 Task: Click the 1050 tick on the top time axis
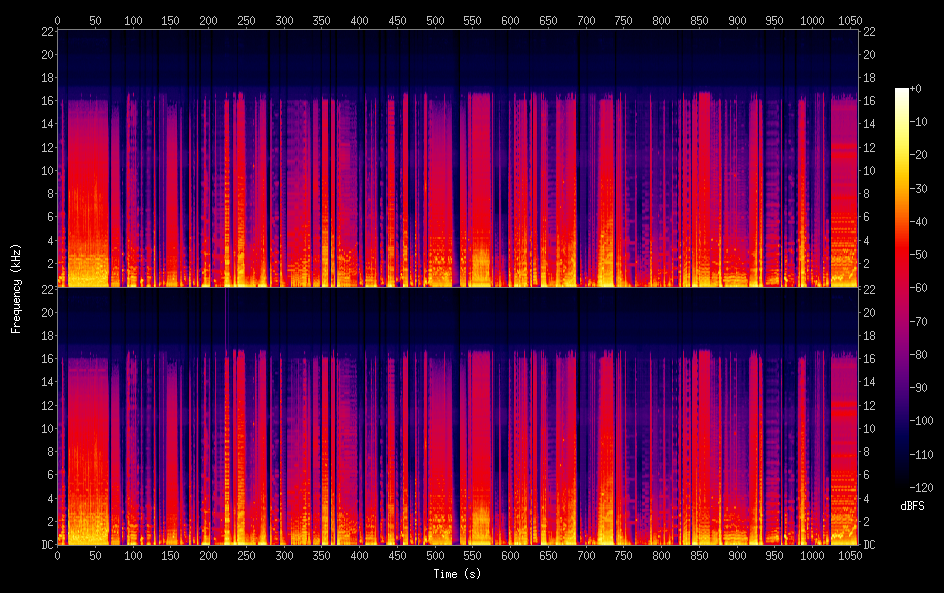pos(849,20)
